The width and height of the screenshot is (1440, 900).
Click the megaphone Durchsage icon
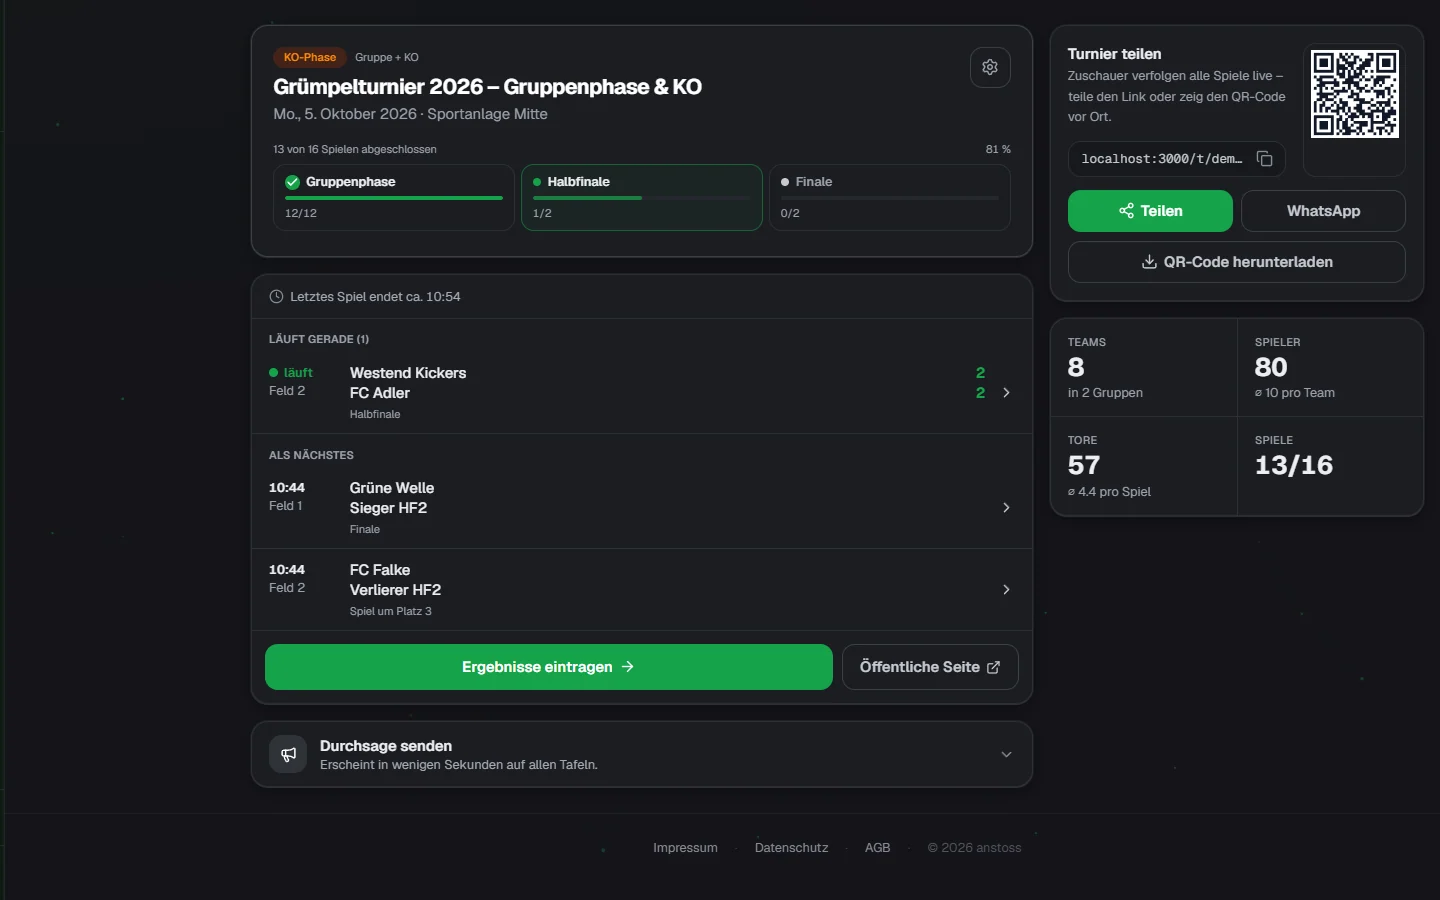(x=288, y=755)
